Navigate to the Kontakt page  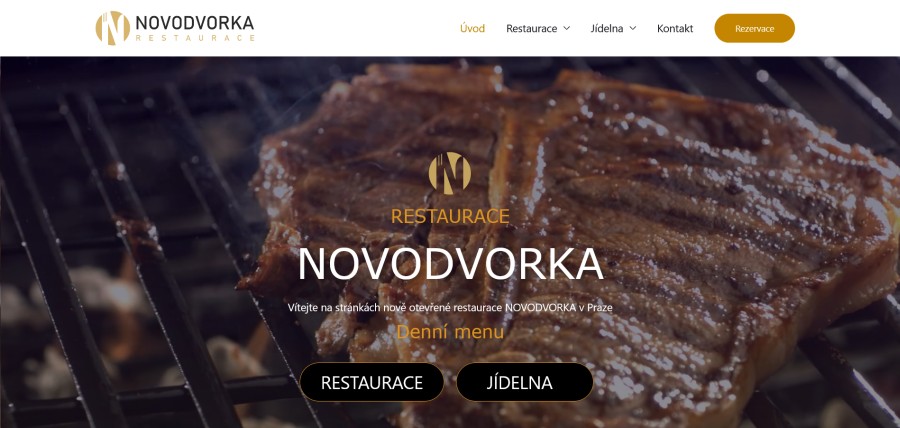tap(675, 28)
